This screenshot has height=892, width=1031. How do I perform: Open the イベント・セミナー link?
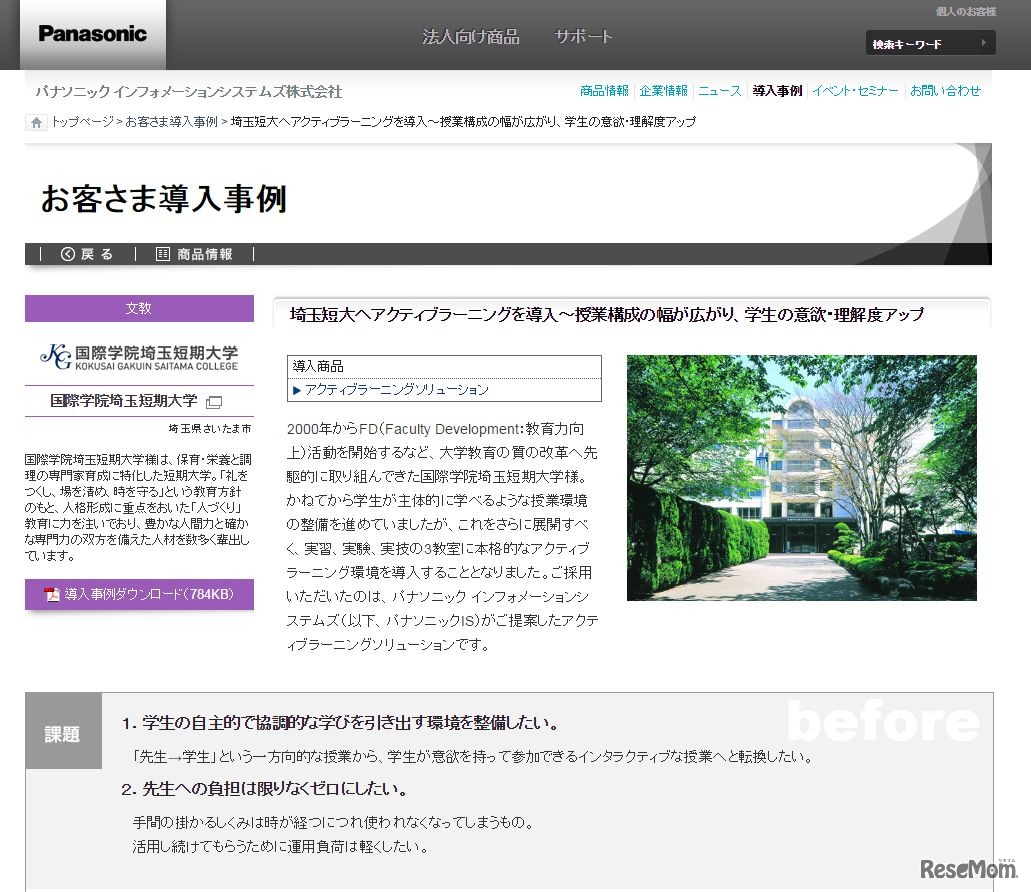pos(853,90)
